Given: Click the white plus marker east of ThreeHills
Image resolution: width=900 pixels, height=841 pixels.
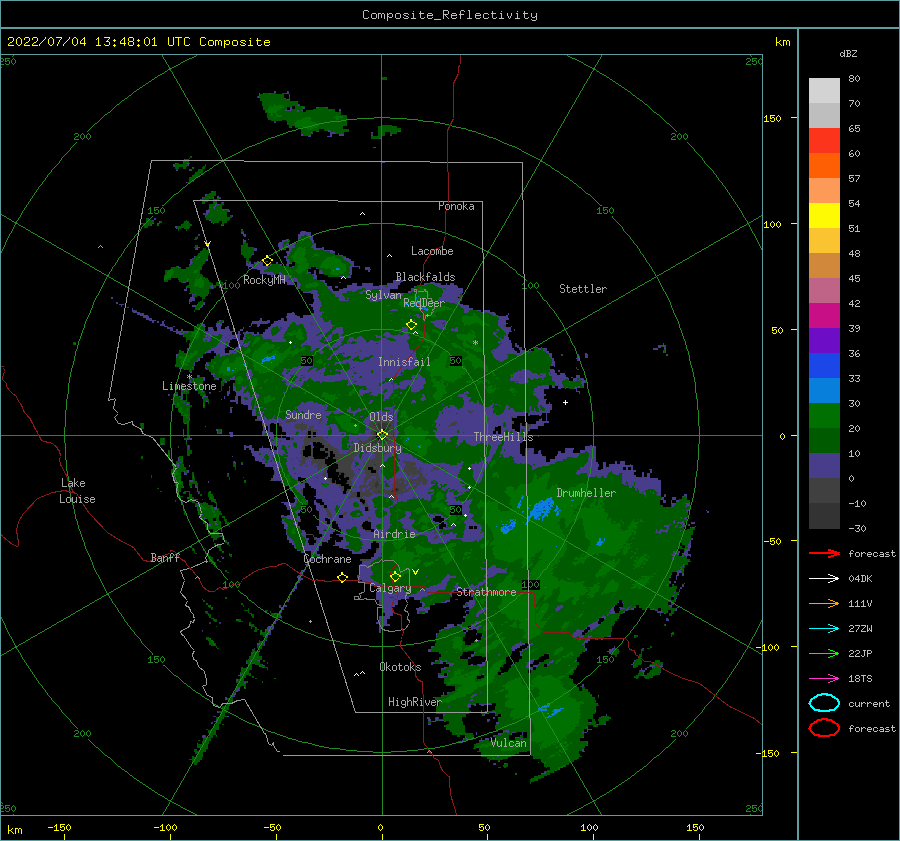Looking at the screenshot, I should 565,402.
